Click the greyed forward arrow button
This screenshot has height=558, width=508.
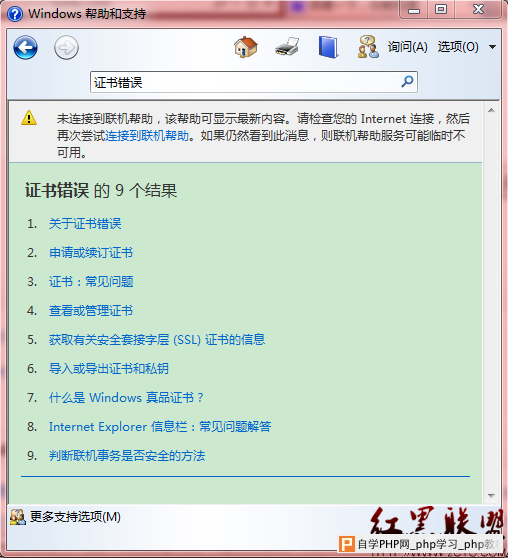click(x=66, y=47)
